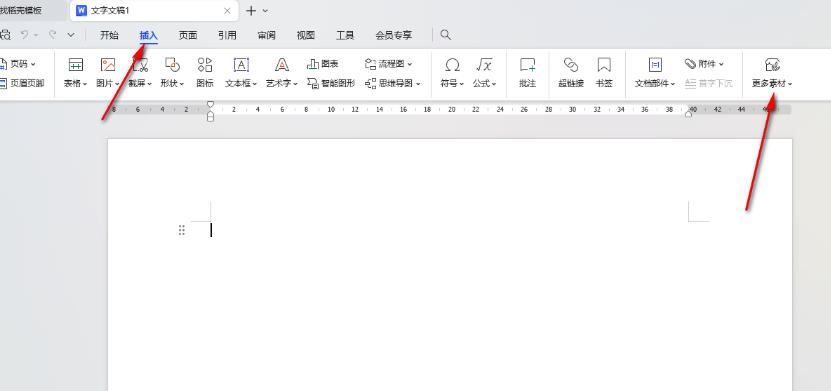Select the 插入 Insert tab
Screen dimensions: 831x391
pos(149,35)
